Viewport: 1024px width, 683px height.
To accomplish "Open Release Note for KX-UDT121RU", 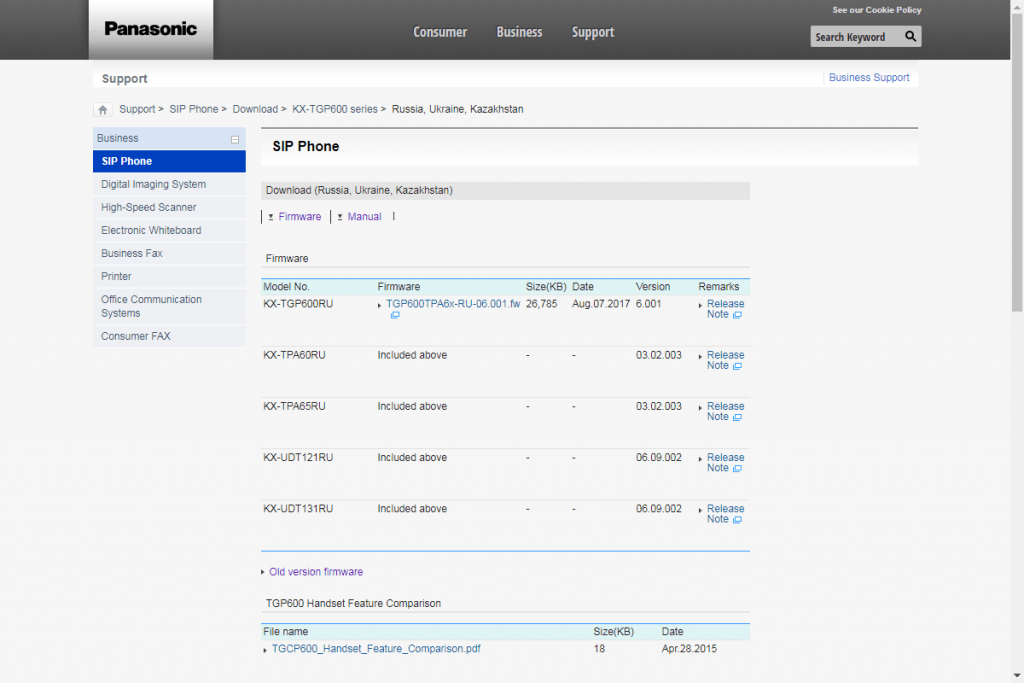I will coord(725,462).
